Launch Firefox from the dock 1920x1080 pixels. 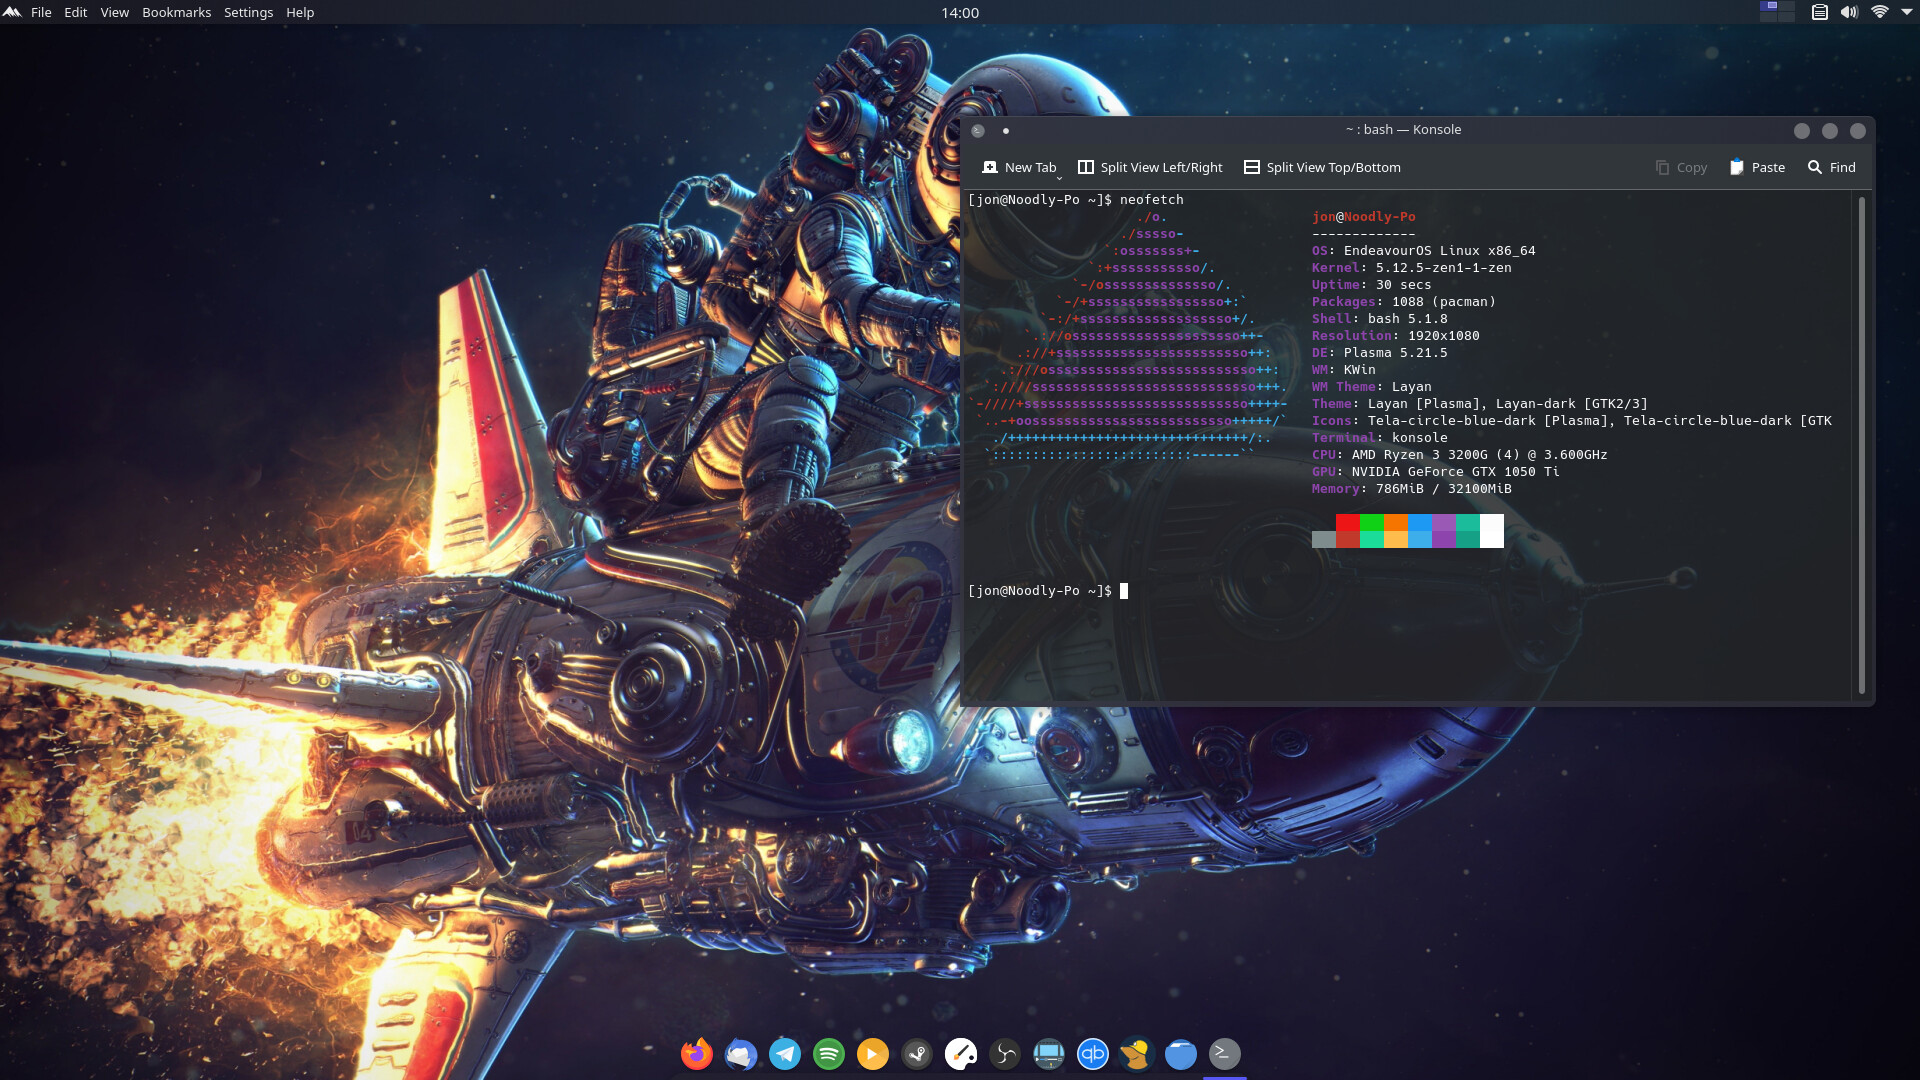(697, 1054)
